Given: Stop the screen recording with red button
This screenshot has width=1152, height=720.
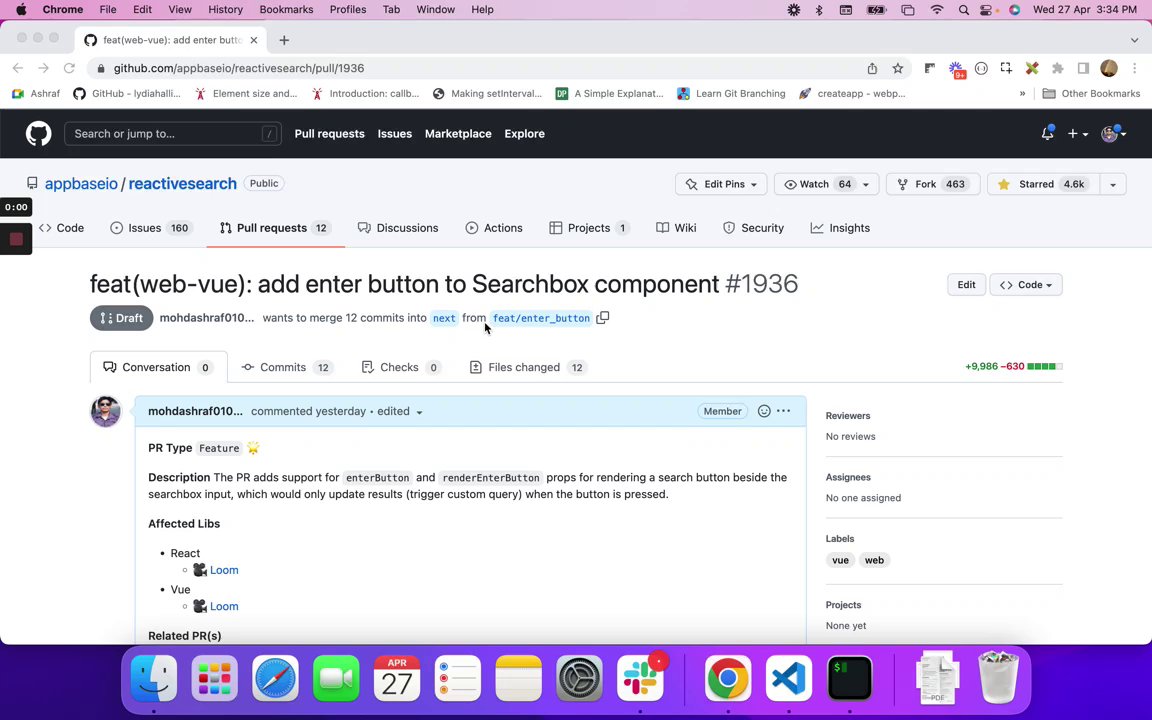Looking at the screenshot, I should click(15, 239).
